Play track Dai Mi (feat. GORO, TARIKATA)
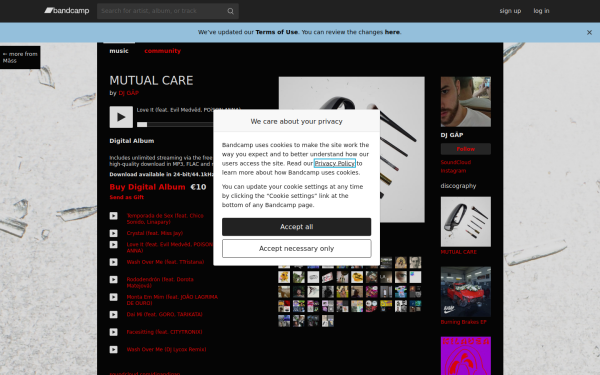600x375 pixels. (x=114, y=315)
